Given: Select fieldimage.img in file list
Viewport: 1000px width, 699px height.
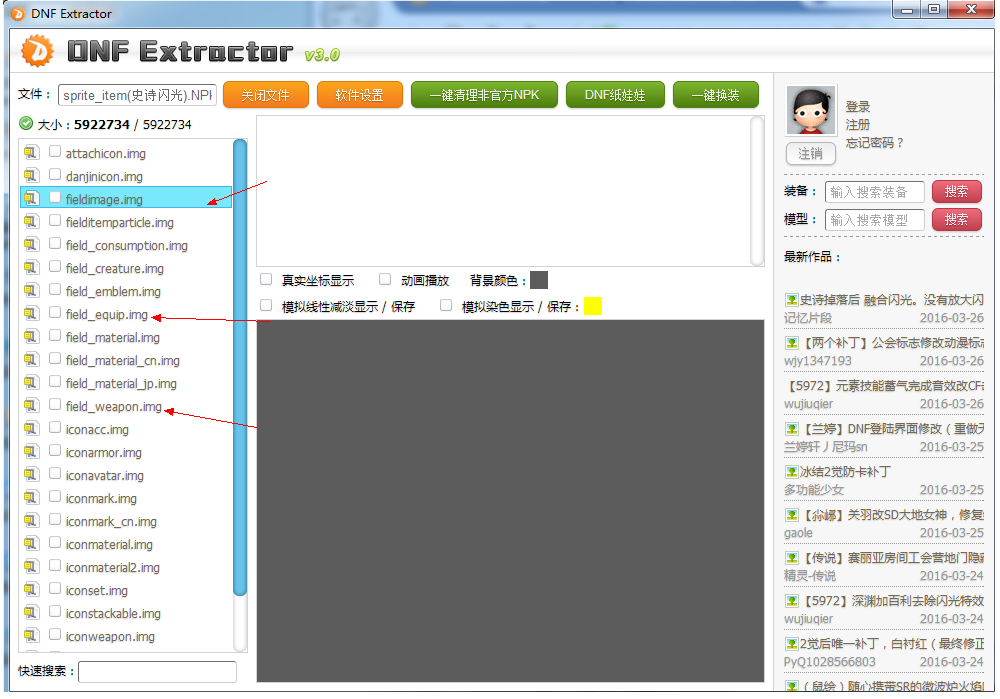Looking at the screenshot, I should [x=104, y=199].
